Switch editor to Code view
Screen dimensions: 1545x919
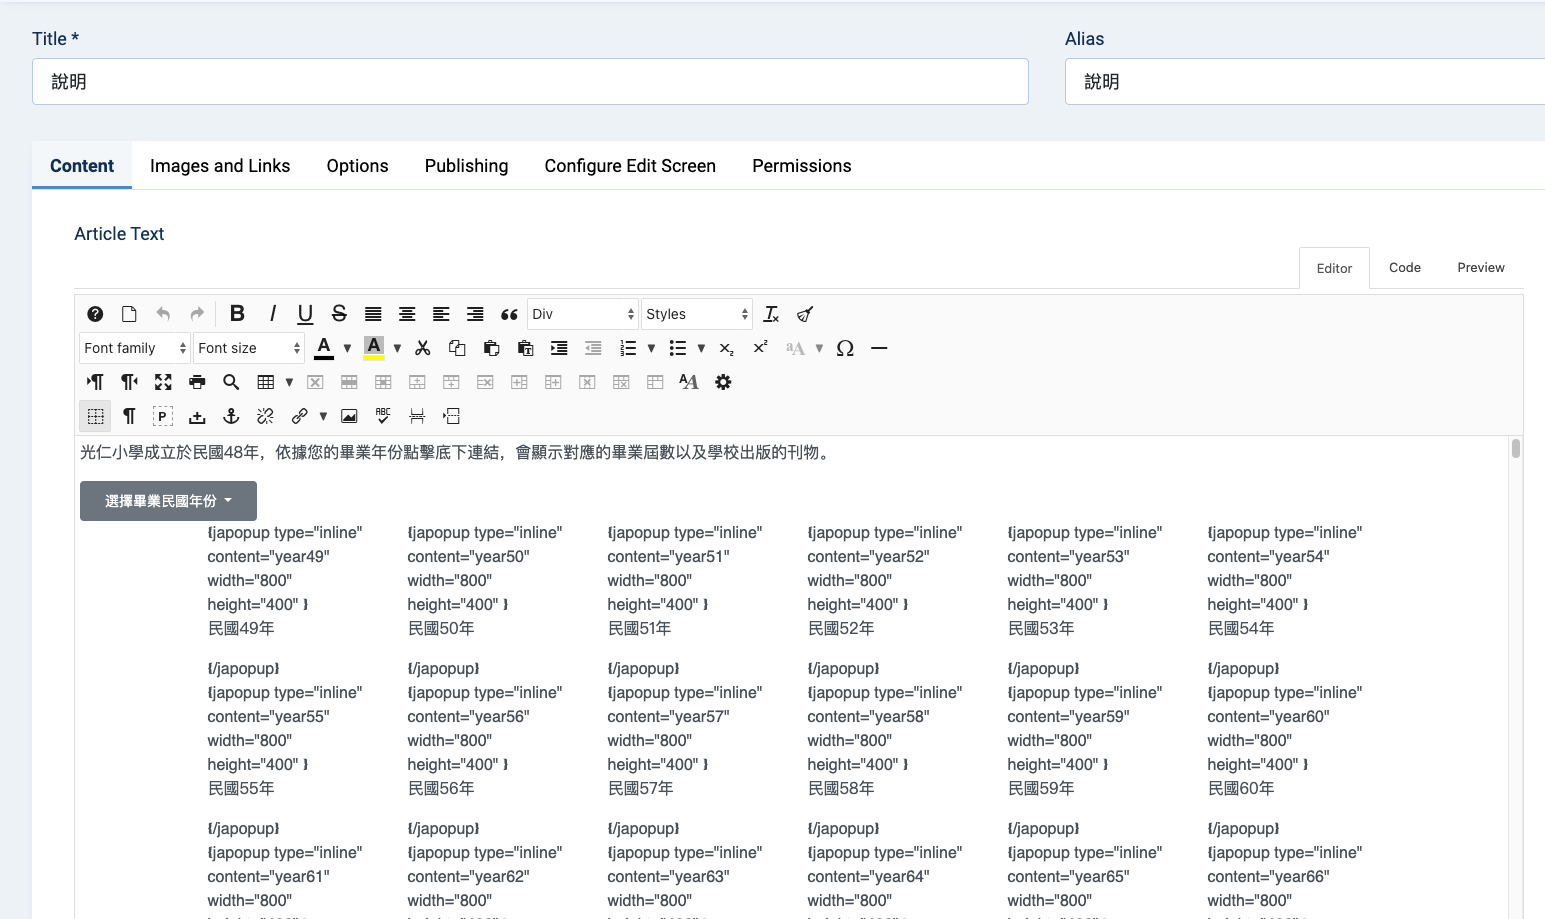[x=1404, y=268]
